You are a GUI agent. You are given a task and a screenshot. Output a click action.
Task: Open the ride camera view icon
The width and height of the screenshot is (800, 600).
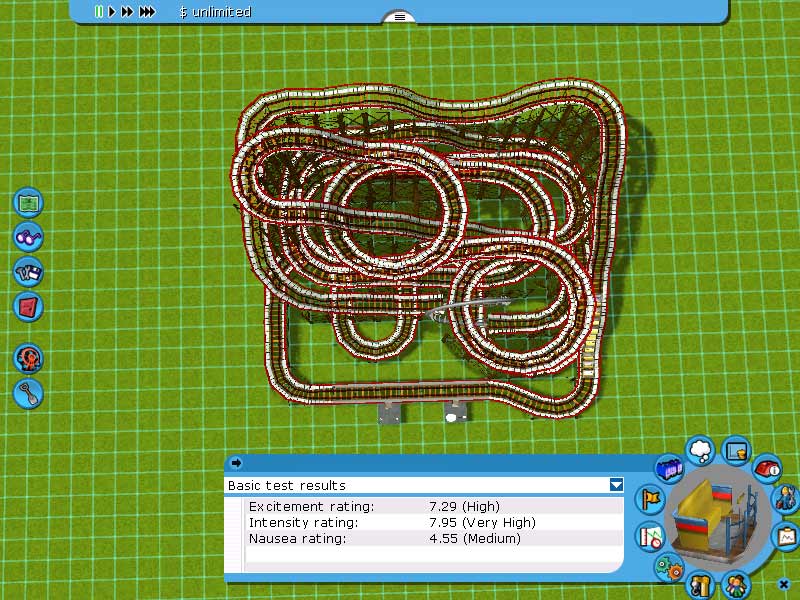coord(736,451)
